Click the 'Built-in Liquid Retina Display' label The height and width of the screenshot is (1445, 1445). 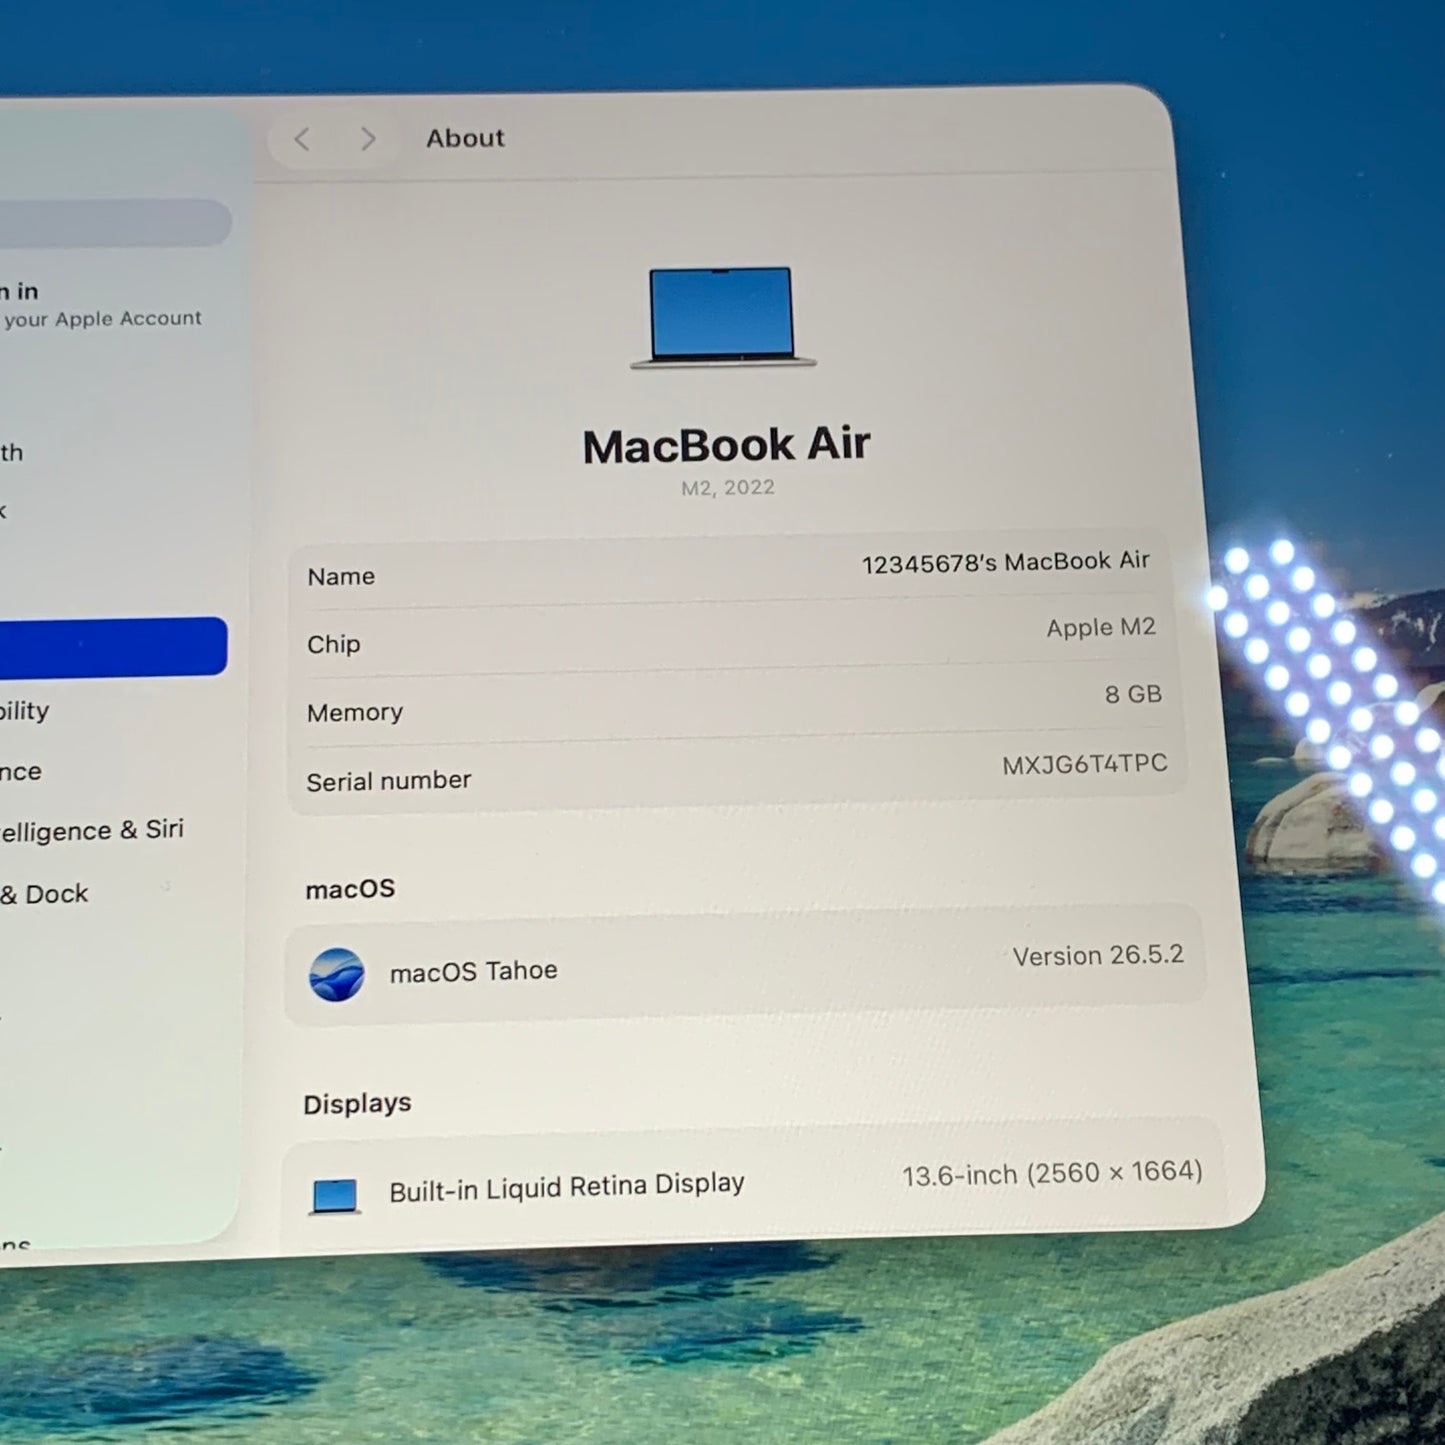[567, 1187]
